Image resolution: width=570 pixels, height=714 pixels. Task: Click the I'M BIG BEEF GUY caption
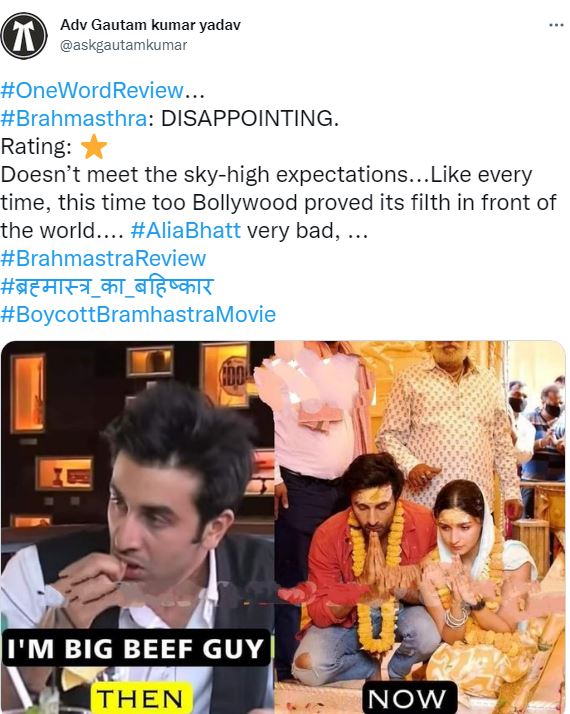click(x=136, y=648)
